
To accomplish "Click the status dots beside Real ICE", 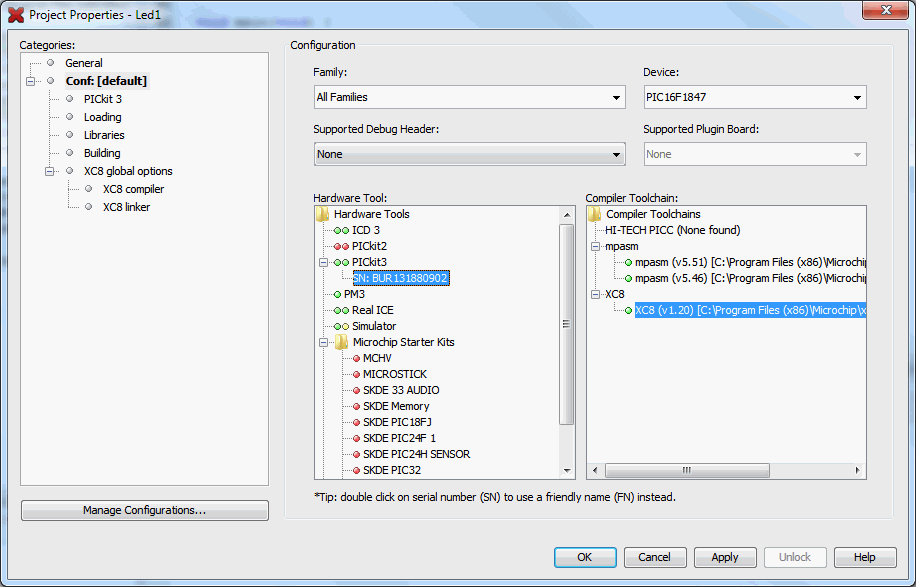I will tap(341, 311).
